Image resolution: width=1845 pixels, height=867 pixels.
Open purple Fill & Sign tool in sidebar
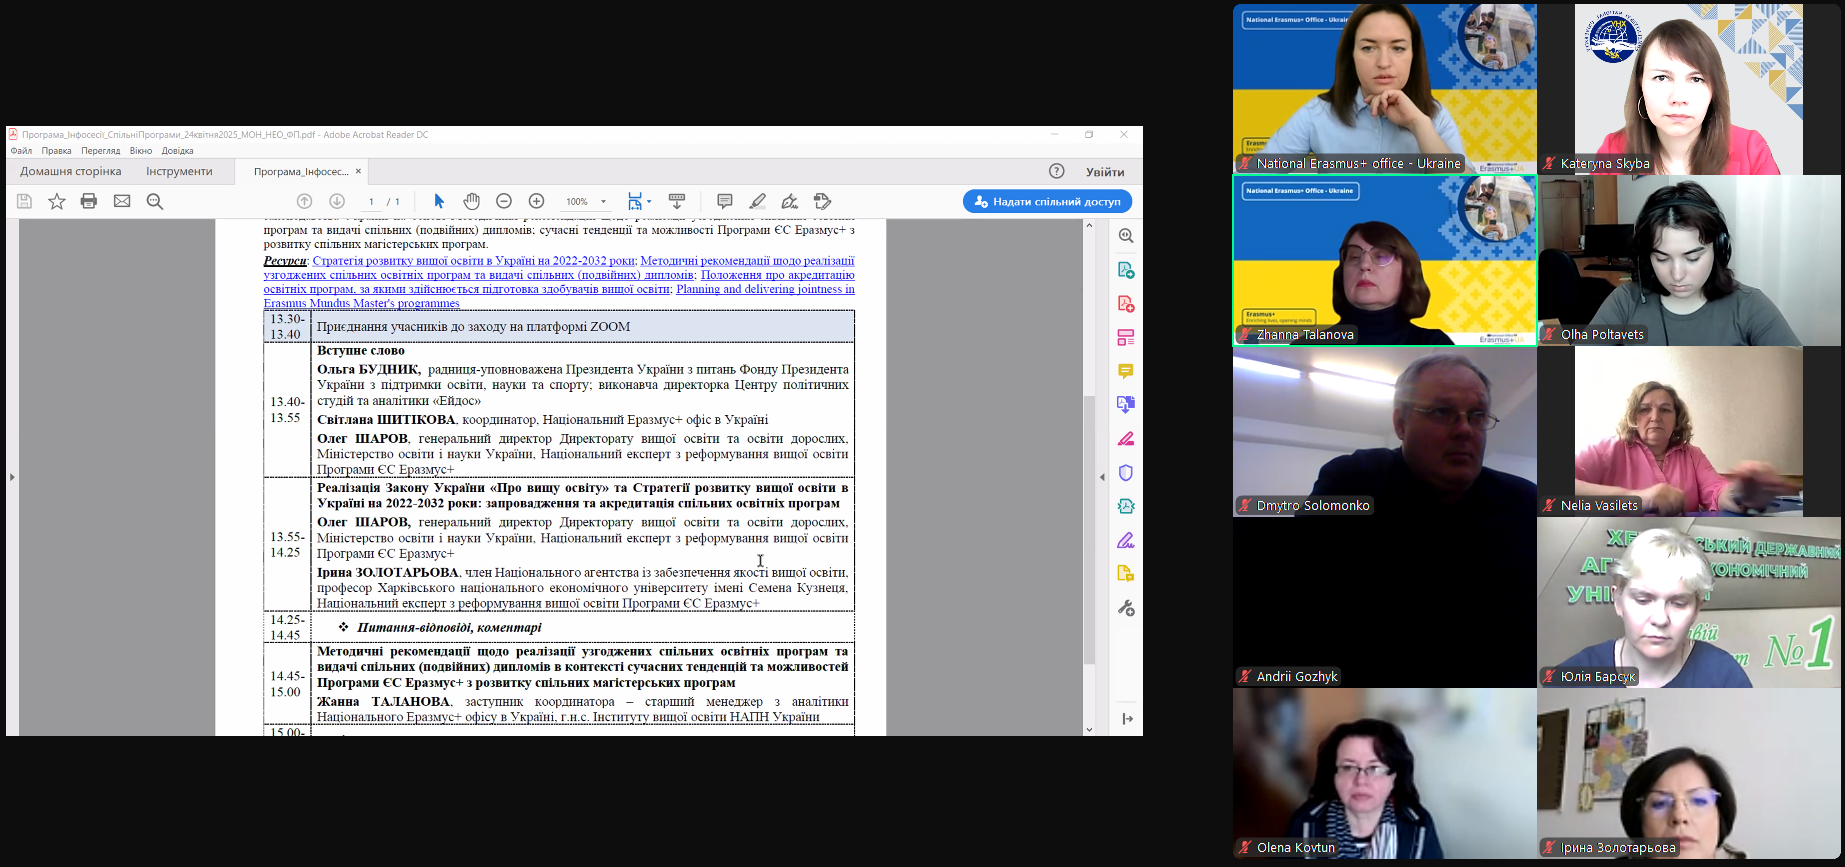point(1126,540)
